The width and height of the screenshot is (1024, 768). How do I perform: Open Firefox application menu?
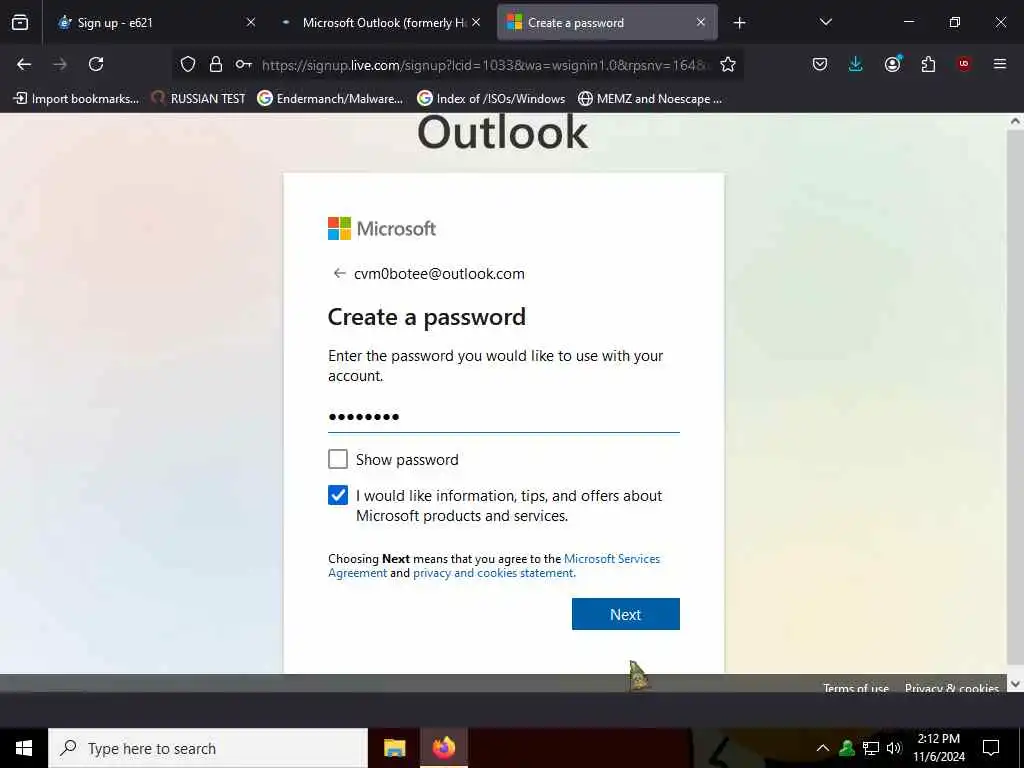click(1000, 64)
